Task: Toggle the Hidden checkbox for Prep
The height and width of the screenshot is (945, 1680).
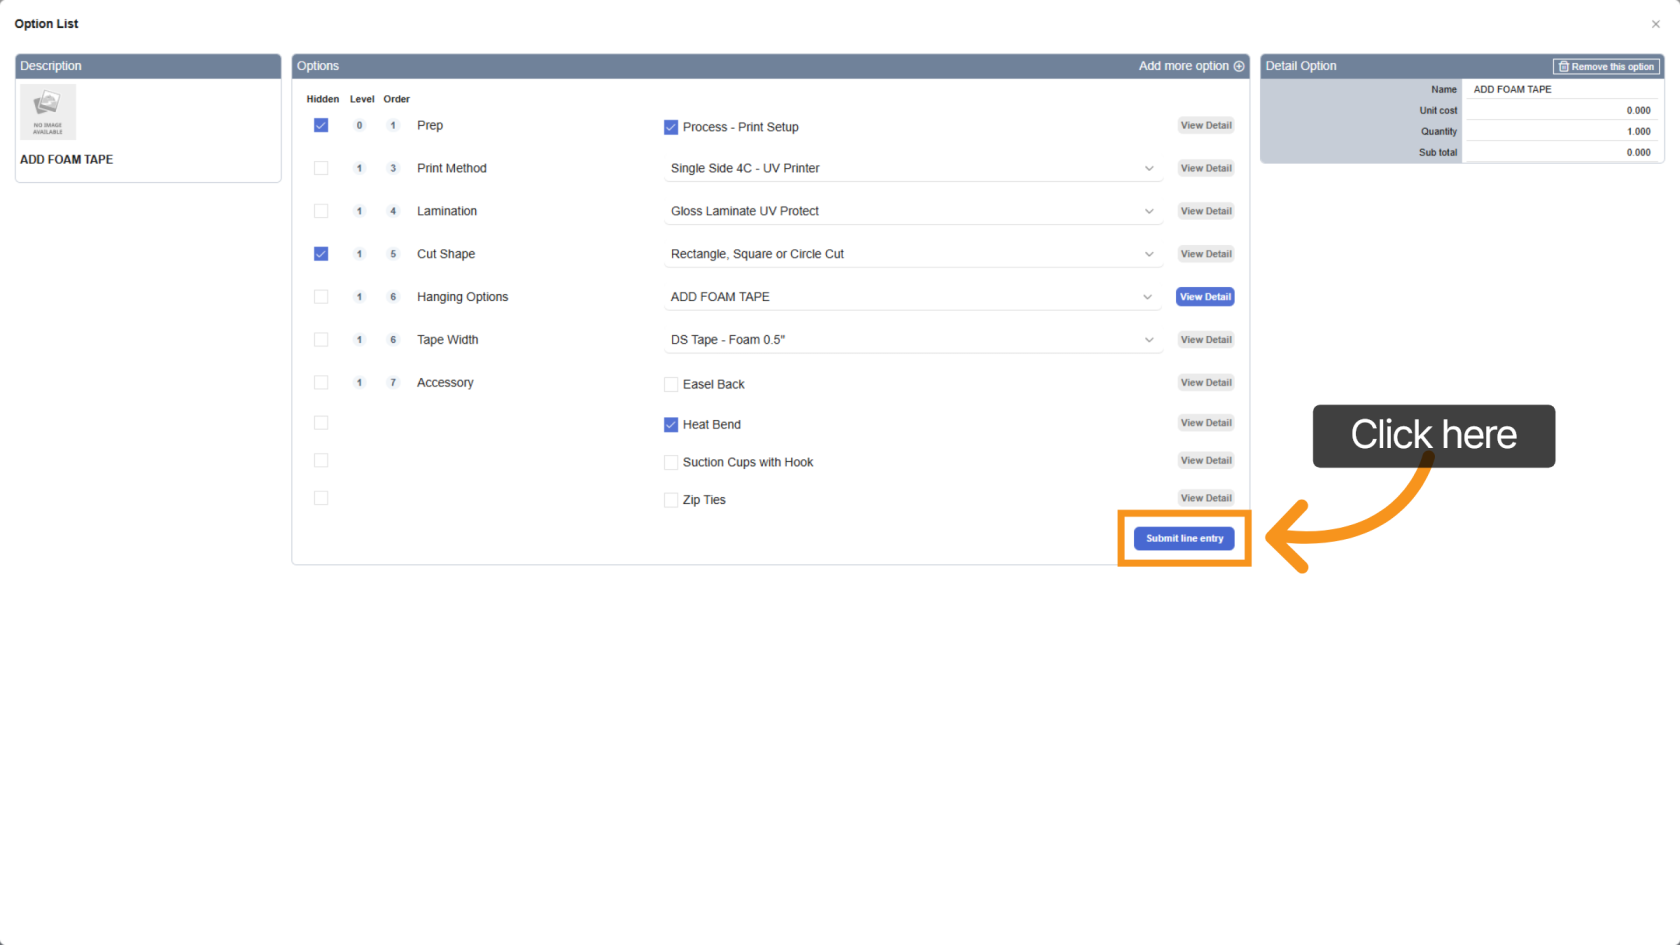Action: 321,125
